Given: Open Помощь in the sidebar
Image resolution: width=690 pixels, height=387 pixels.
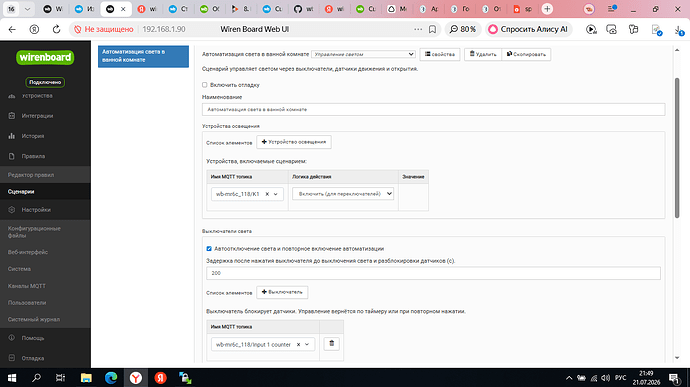Looking at the screenshot, I should point(33,338).
